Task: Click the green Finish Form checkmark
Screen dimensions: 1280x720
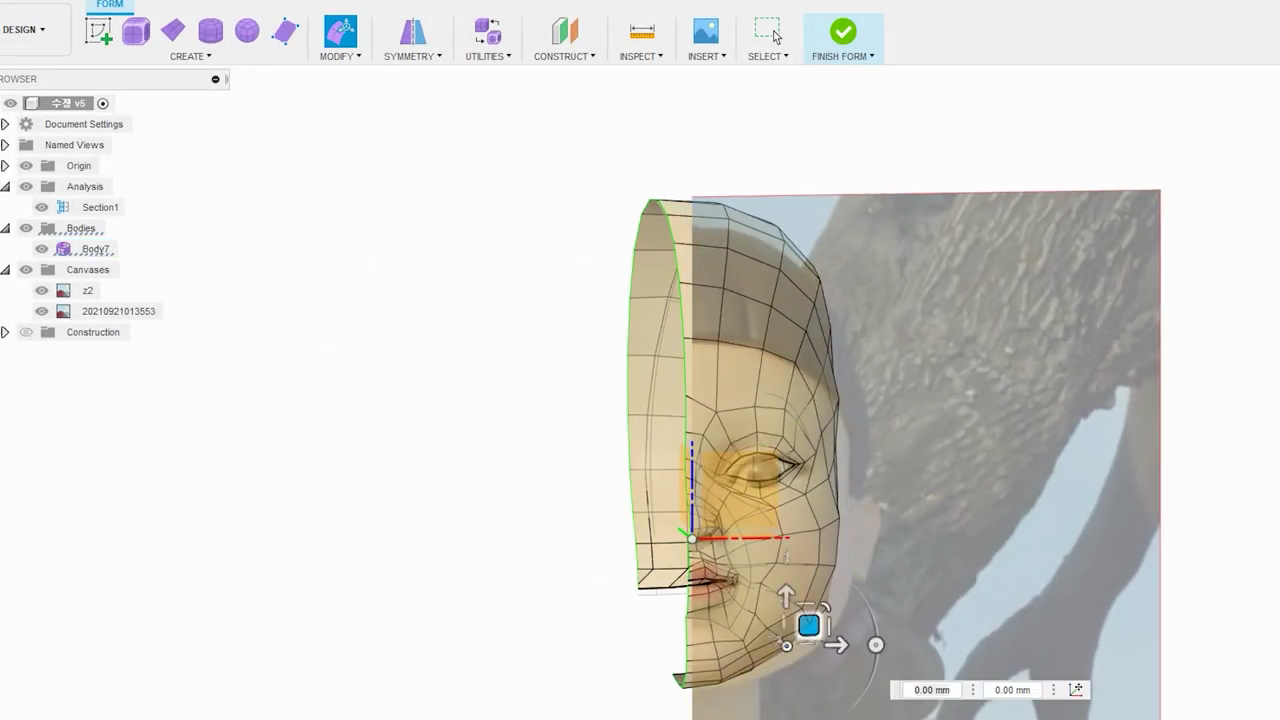Action: pos(843,32)
